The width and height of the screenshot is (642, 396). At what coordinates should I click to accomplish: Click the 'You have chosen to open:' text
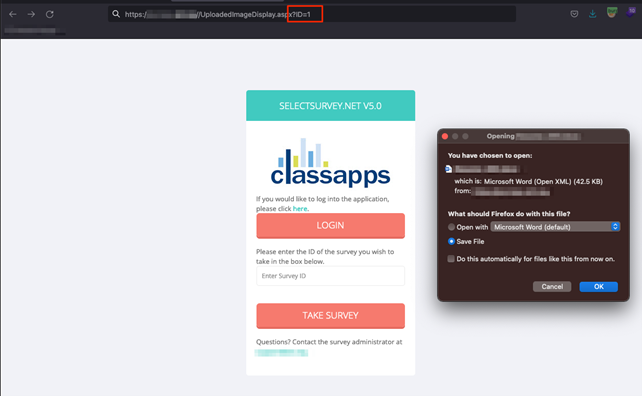coord(490,156)
